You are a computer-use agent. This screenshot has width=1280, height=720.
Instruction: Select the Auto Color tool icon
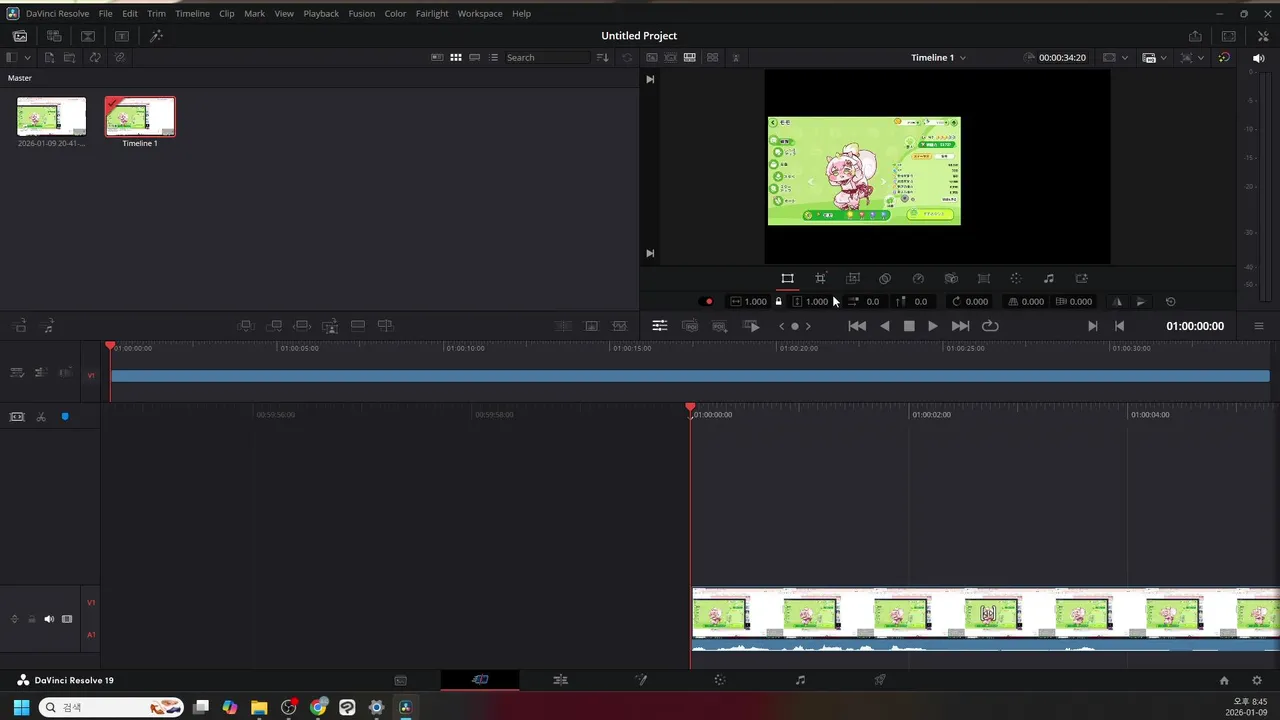pos(1016,279)
